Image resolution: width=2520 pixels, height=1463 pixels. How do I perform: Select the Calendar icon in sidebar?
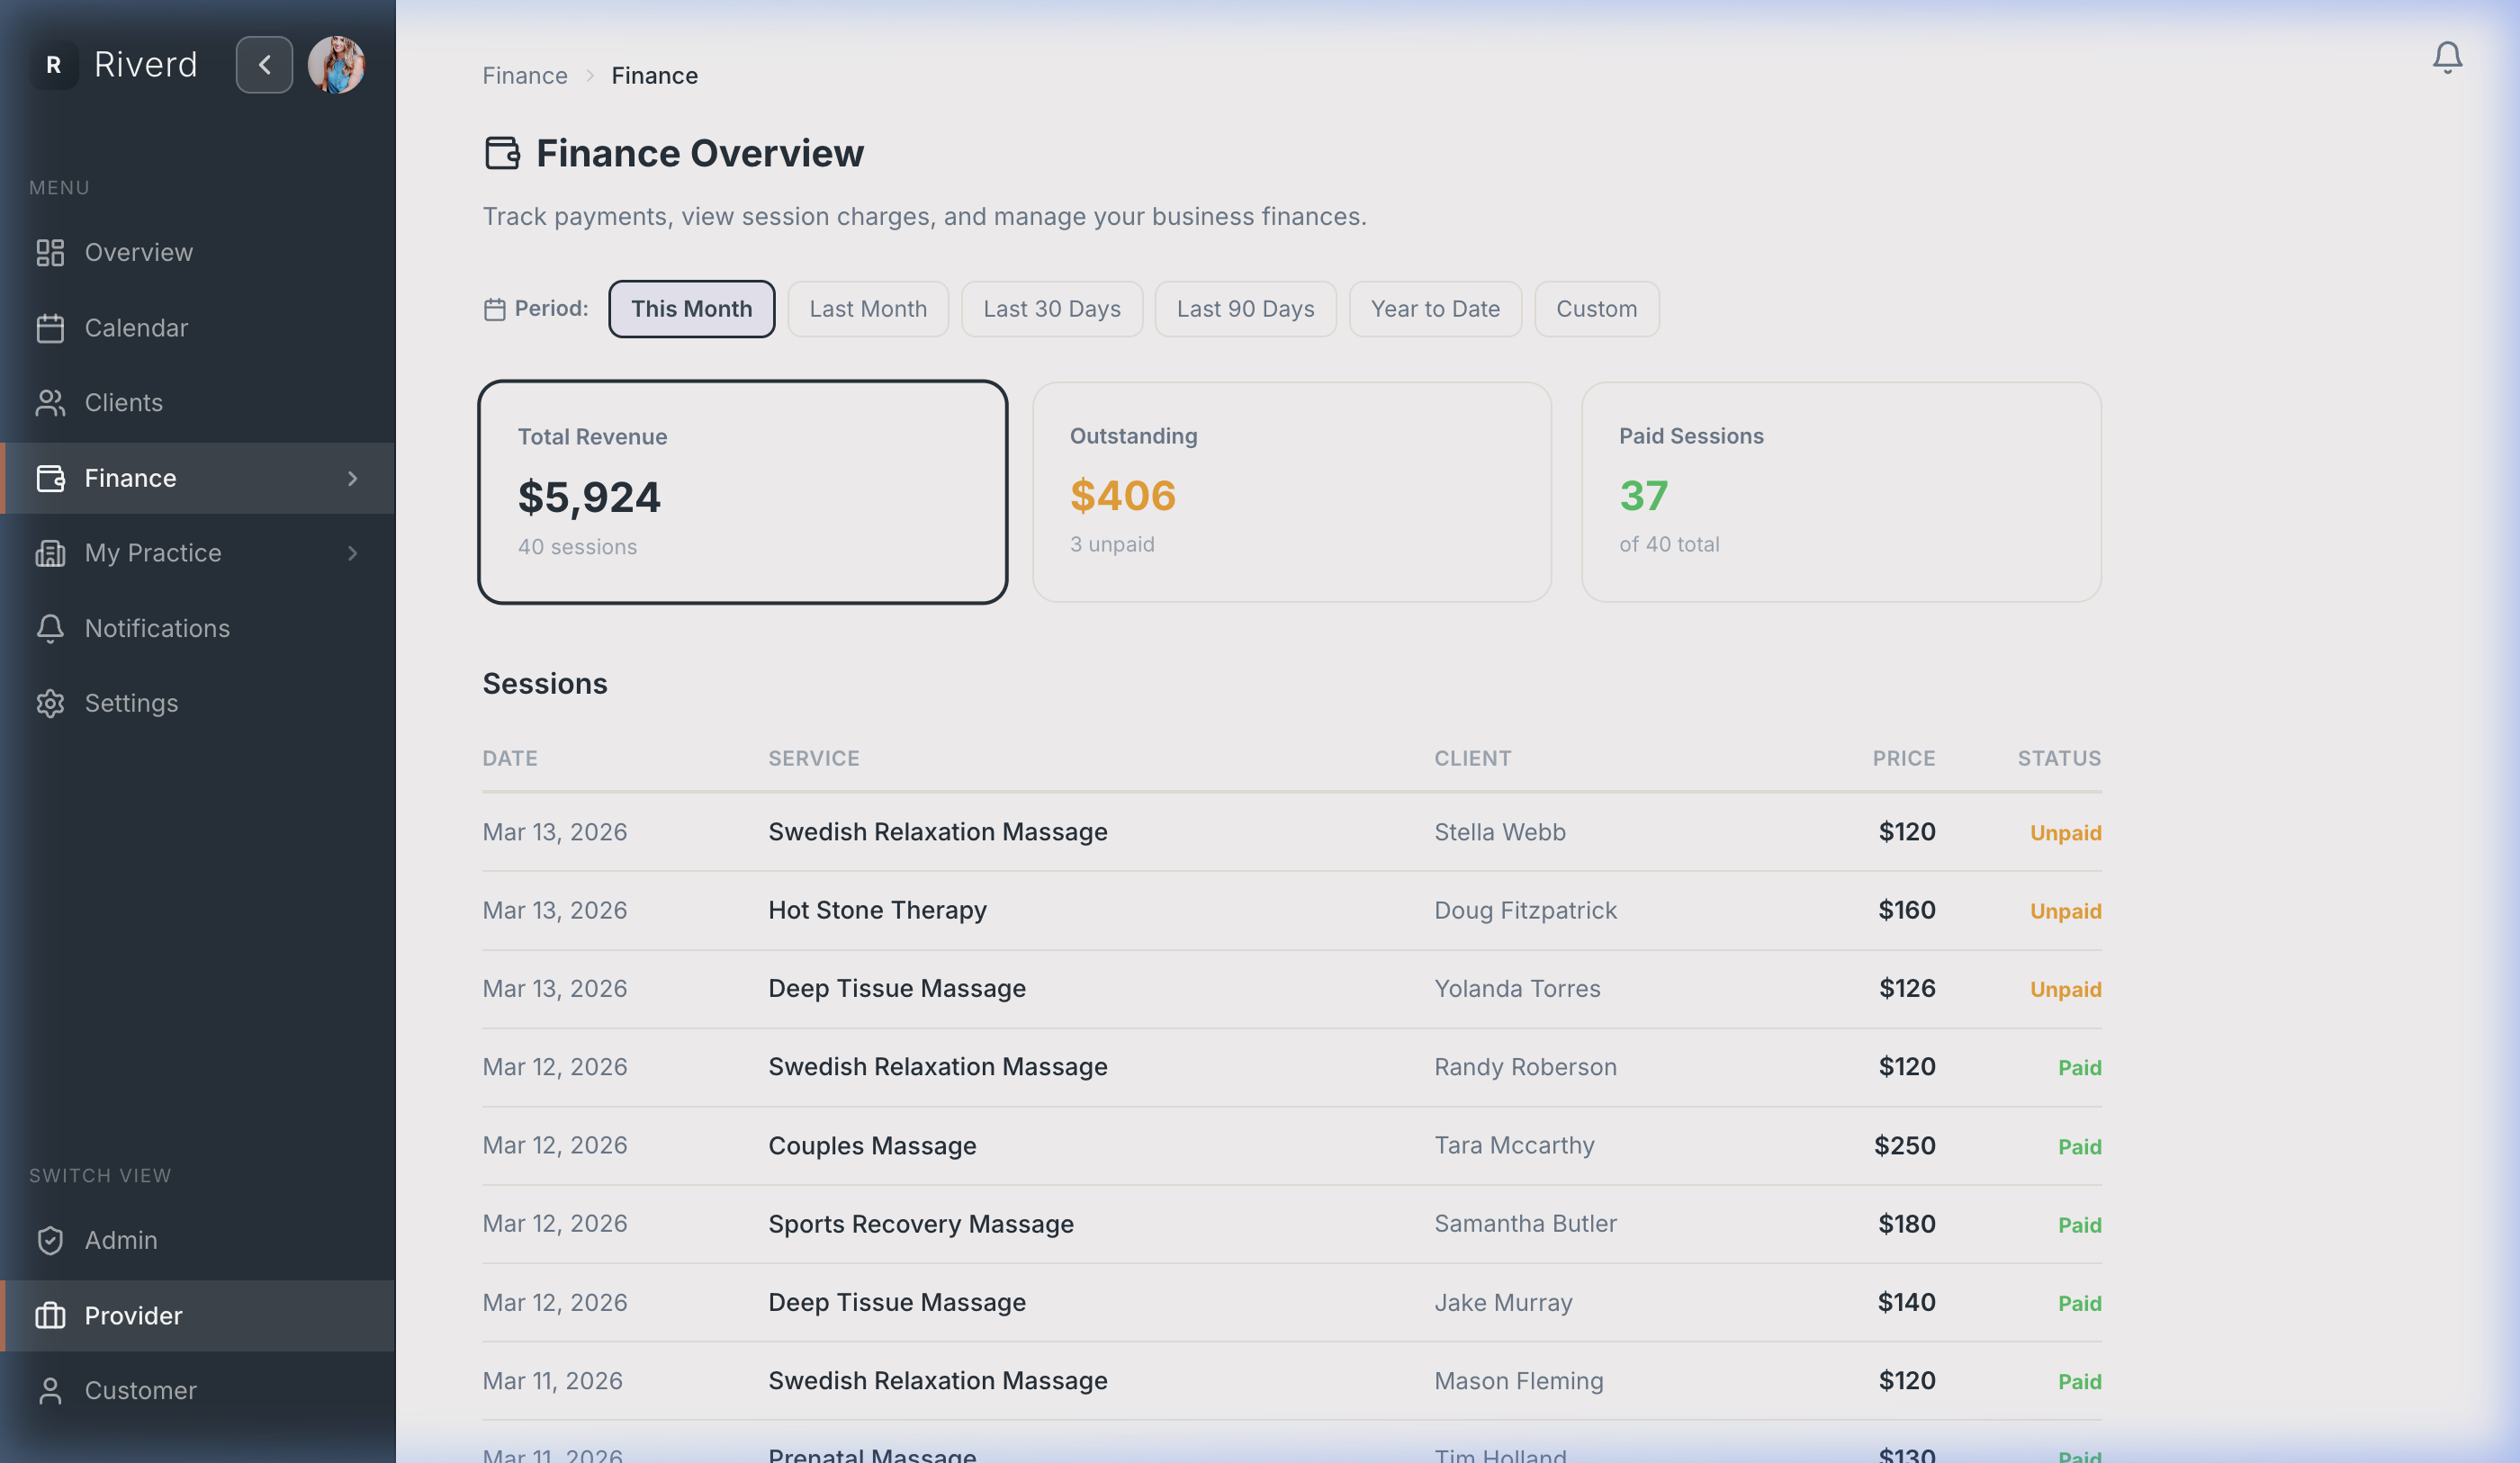pyautogui.click(x=51, y=328)
